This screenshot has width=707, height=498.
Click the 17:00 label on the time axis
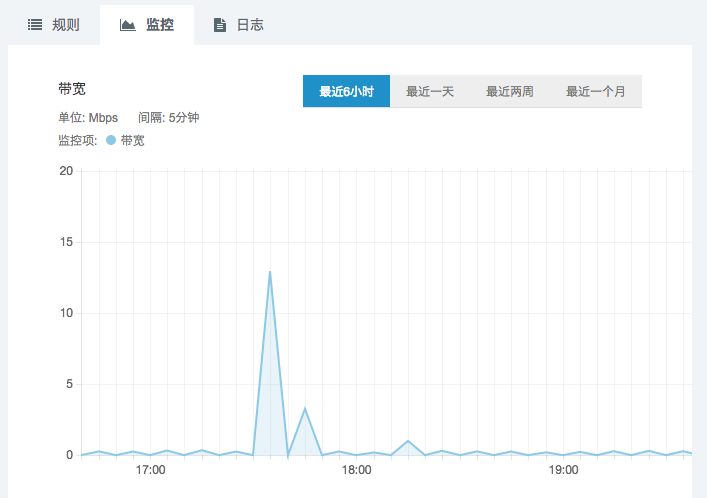[151, 470]
